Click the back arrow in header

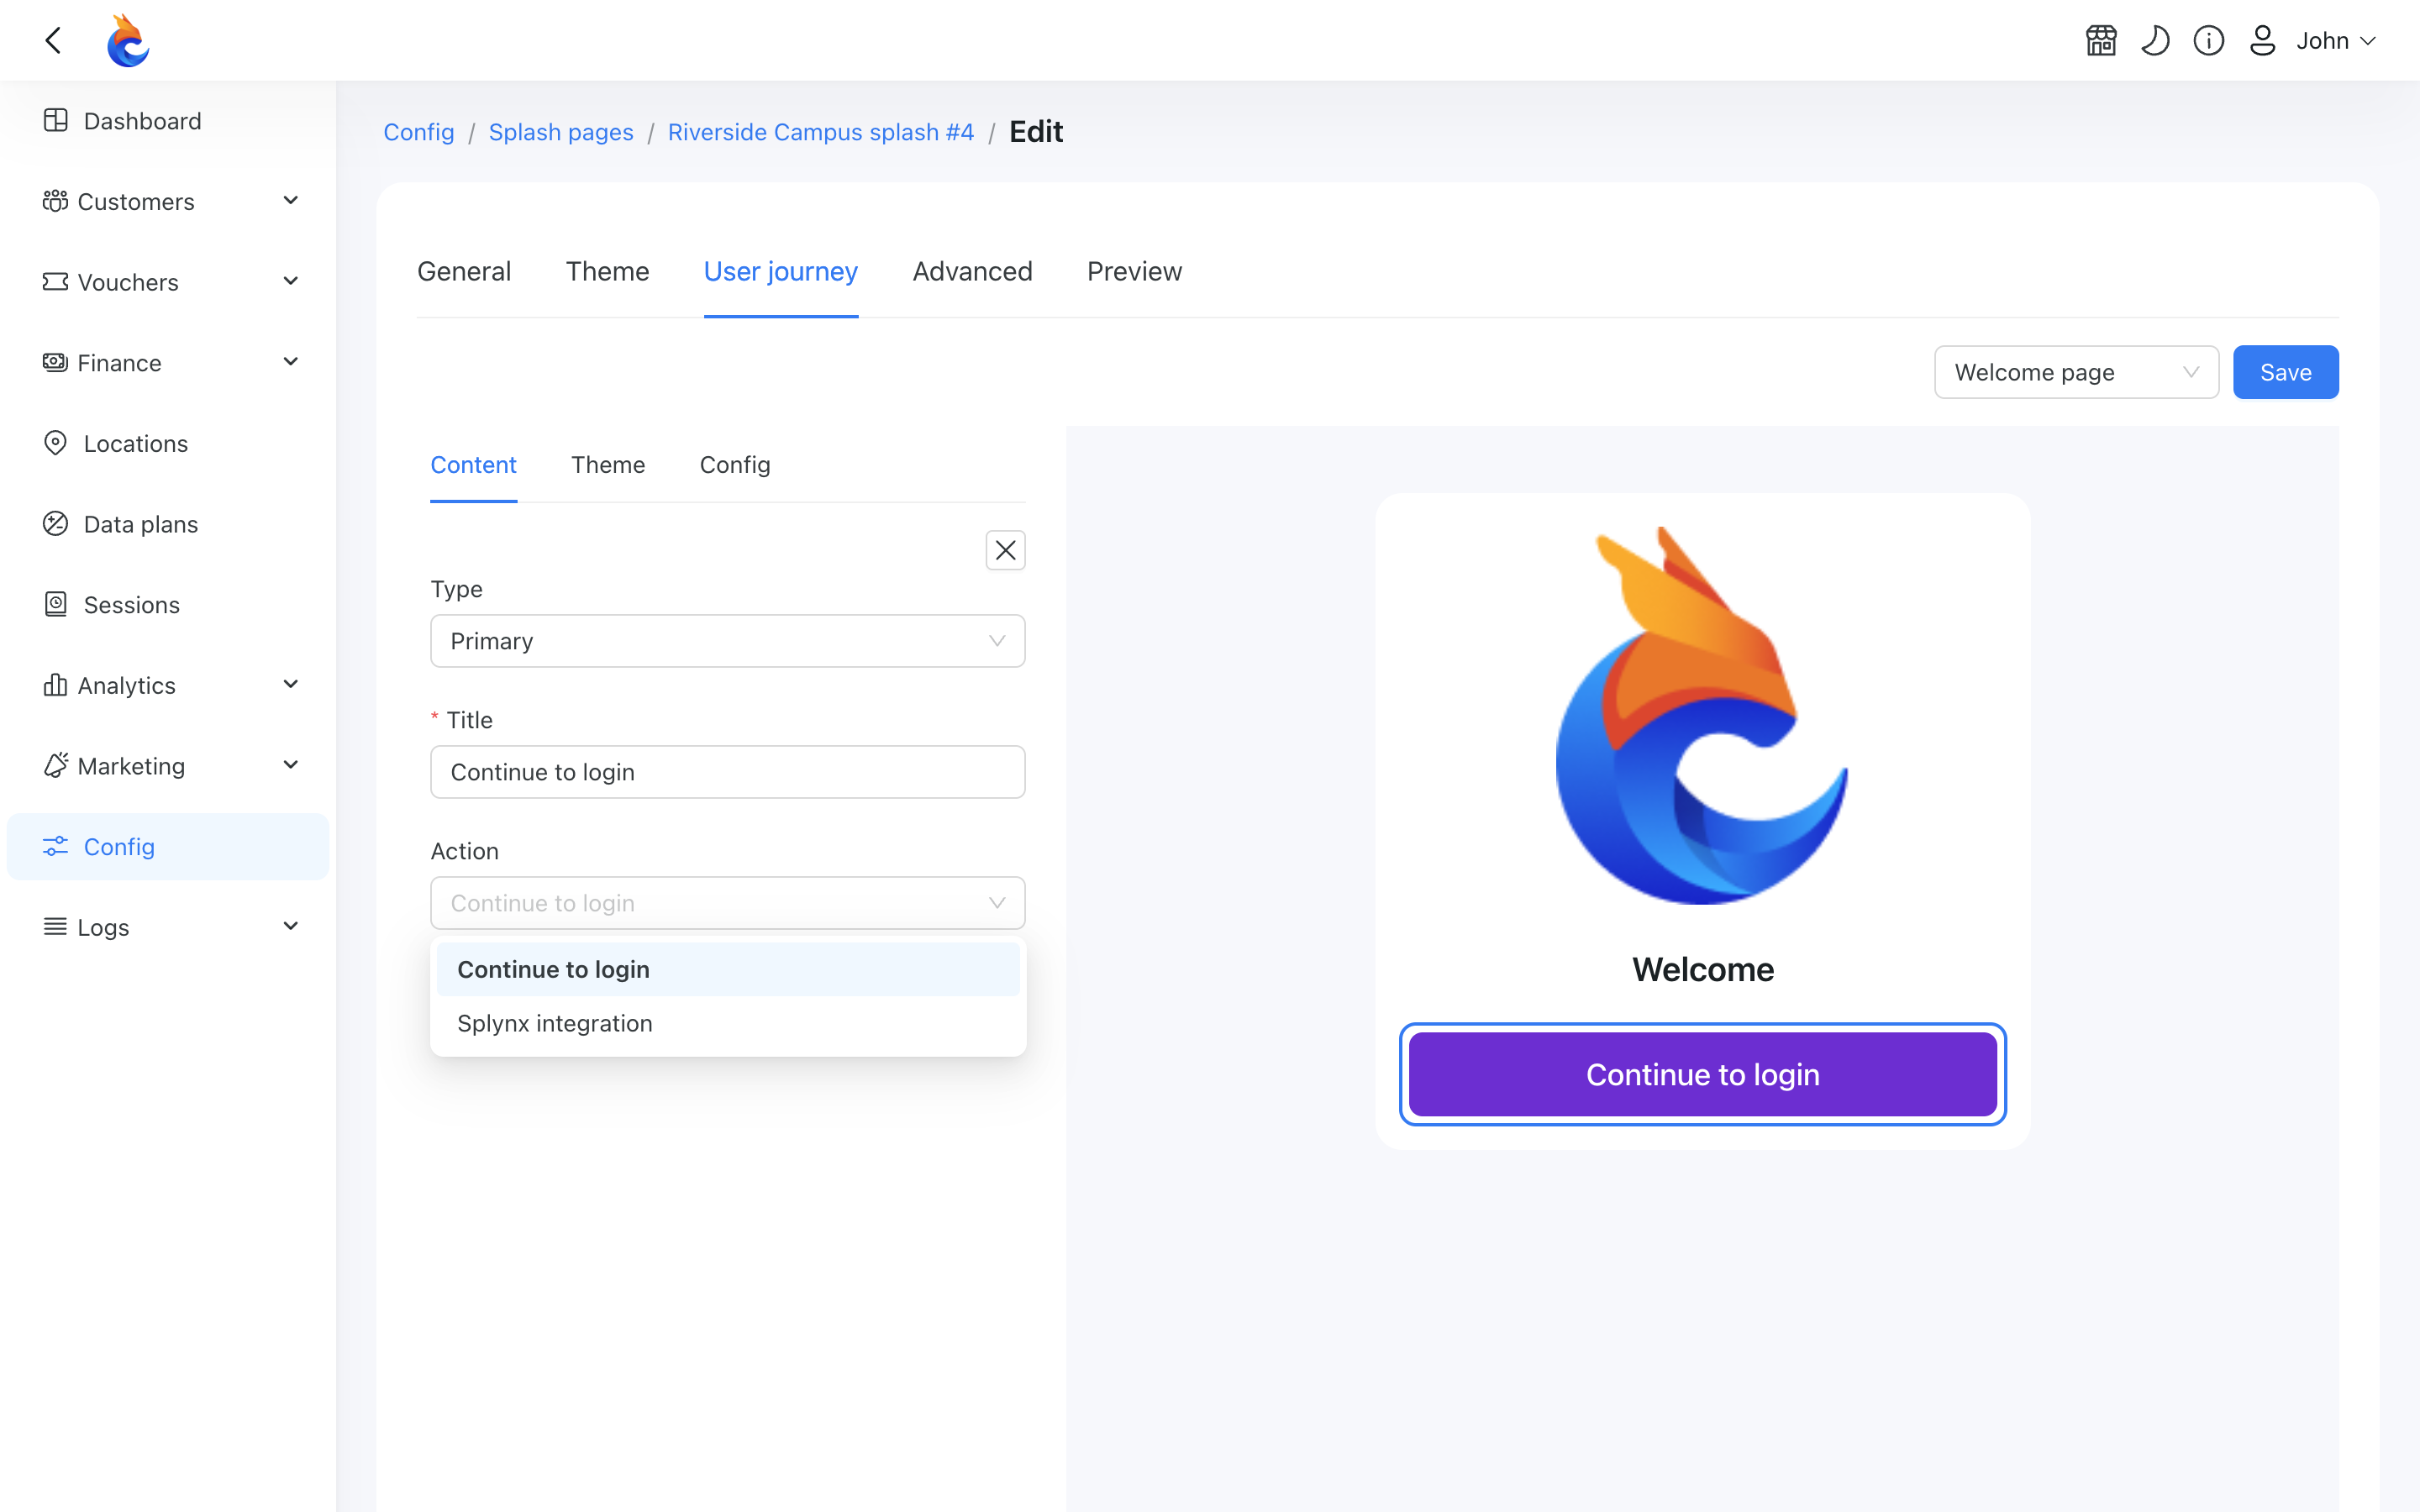point(54,40)
